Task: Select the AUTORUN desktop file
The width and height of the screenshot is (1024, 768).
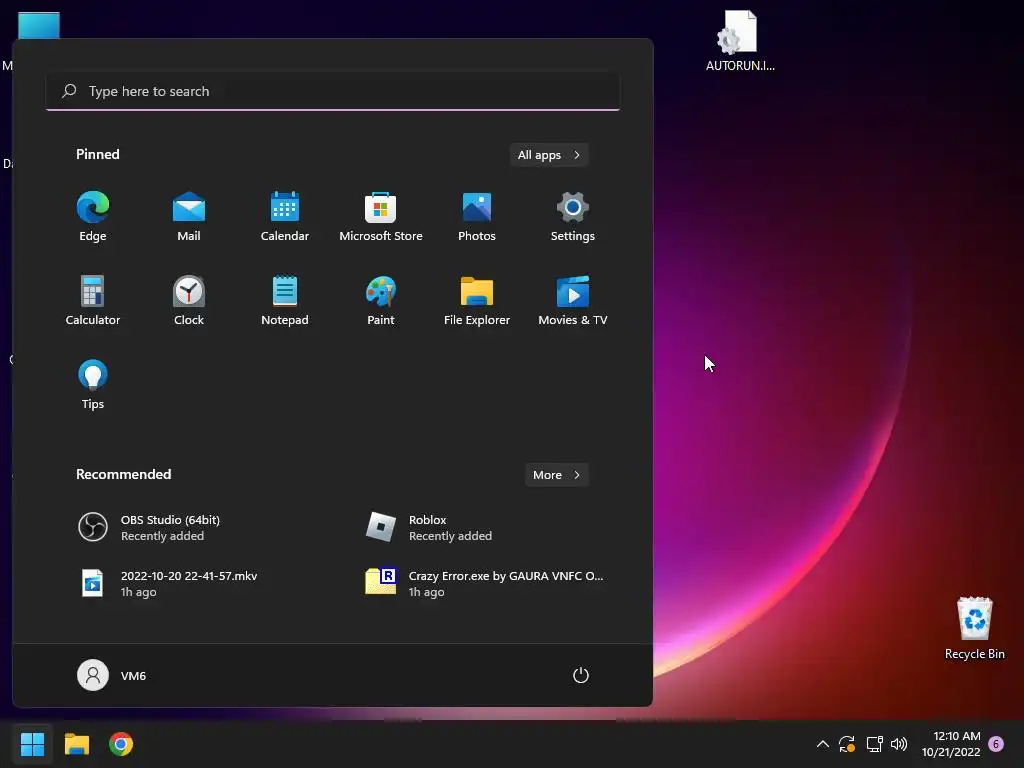Action: [740, 40]
